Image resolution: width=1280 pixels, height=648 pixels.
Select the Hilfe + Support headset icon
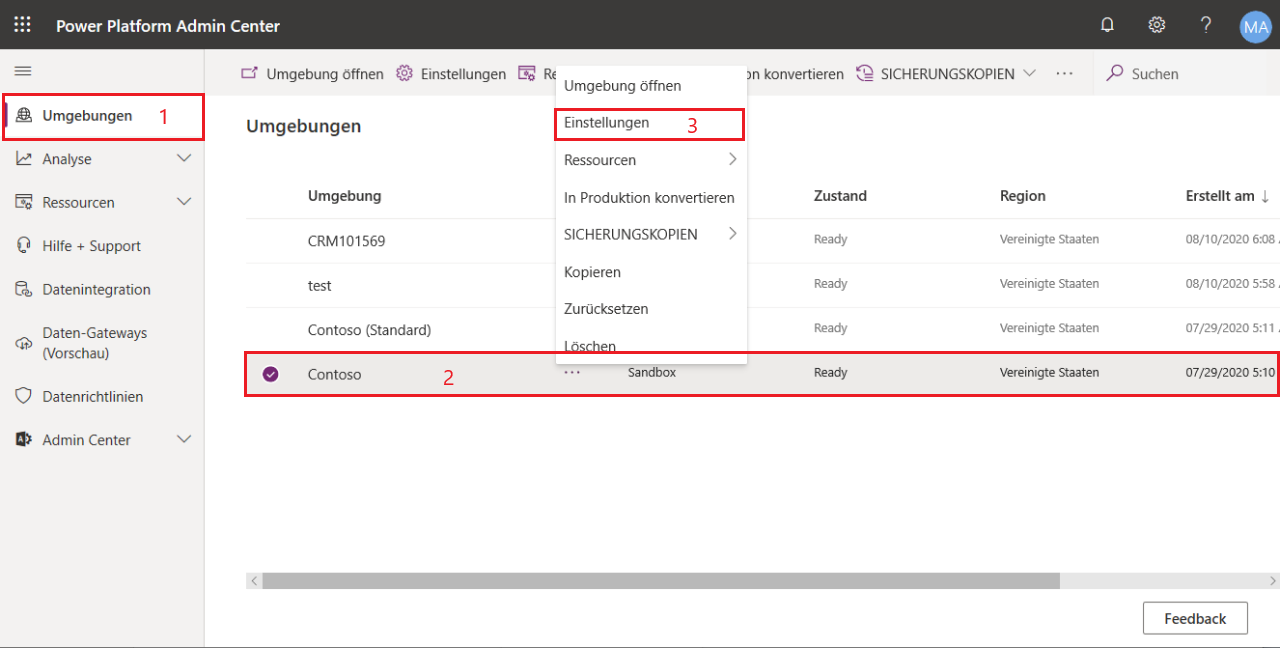point(24,246)
